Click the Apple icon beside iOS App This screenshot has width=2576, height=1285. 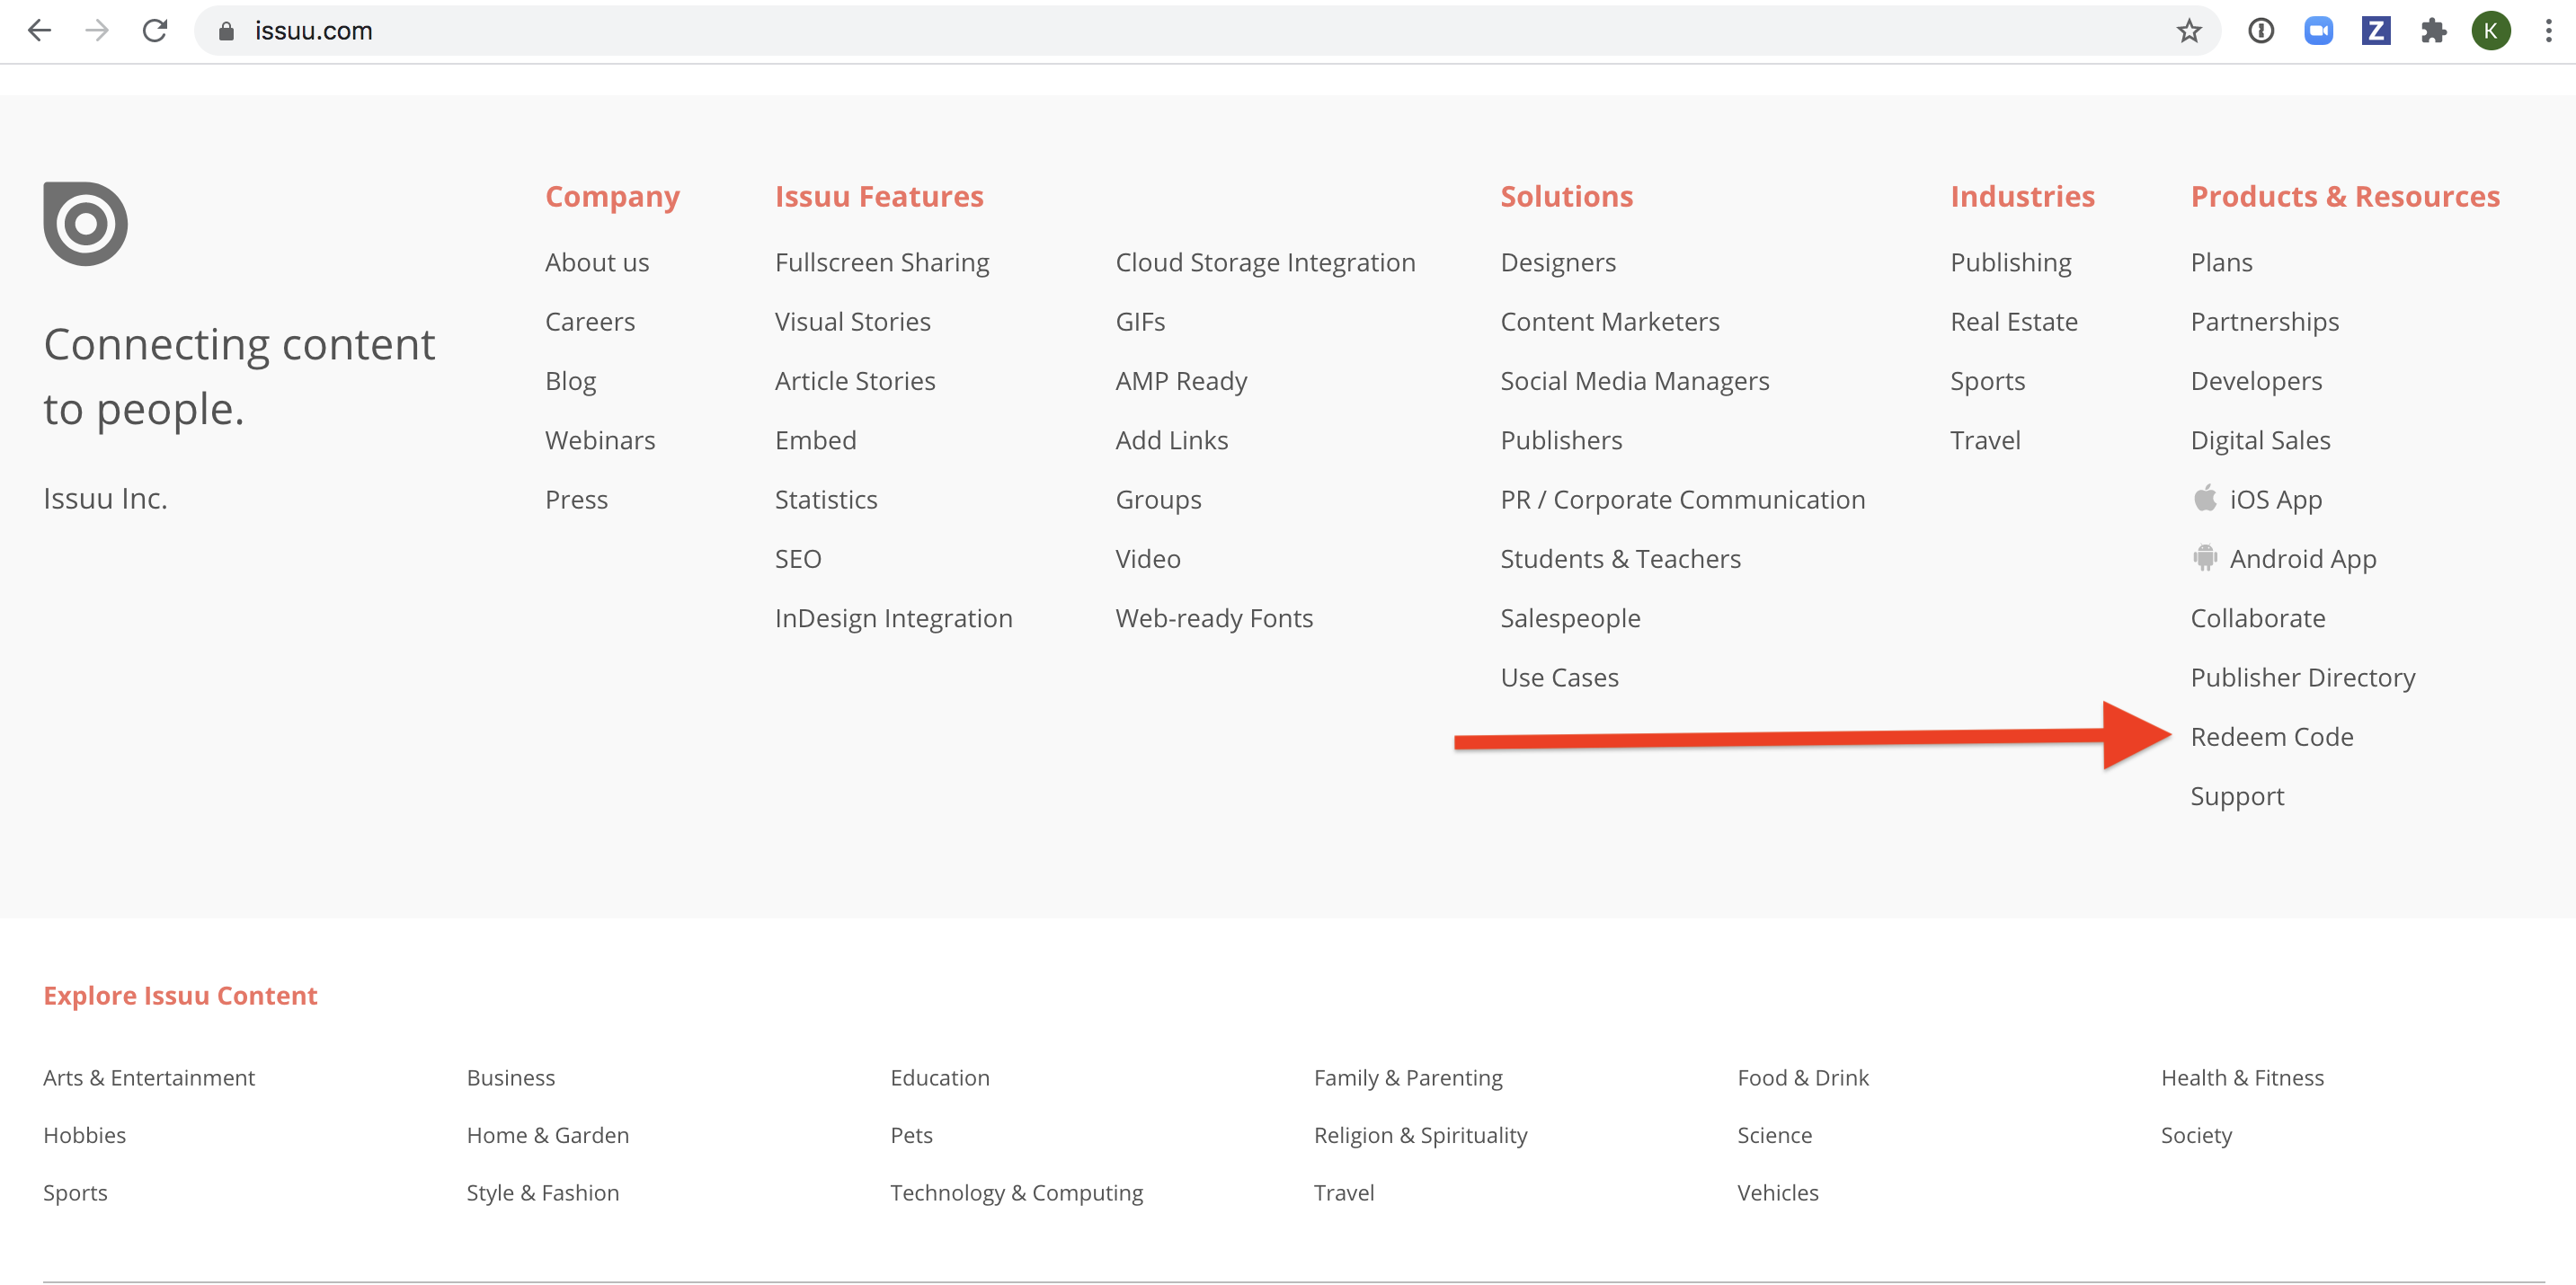coord(2205,498)
